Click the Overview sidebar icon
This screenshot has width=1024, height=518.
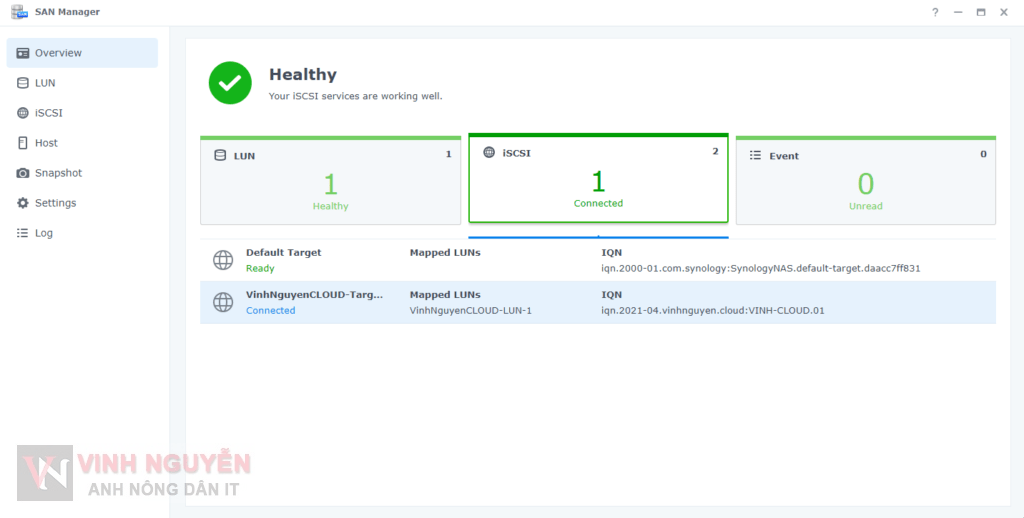tap(23, 53)
